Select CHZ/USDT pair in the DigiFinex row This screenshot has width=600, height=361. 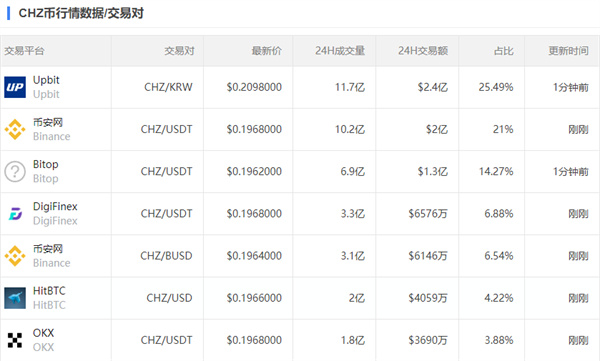166,214
